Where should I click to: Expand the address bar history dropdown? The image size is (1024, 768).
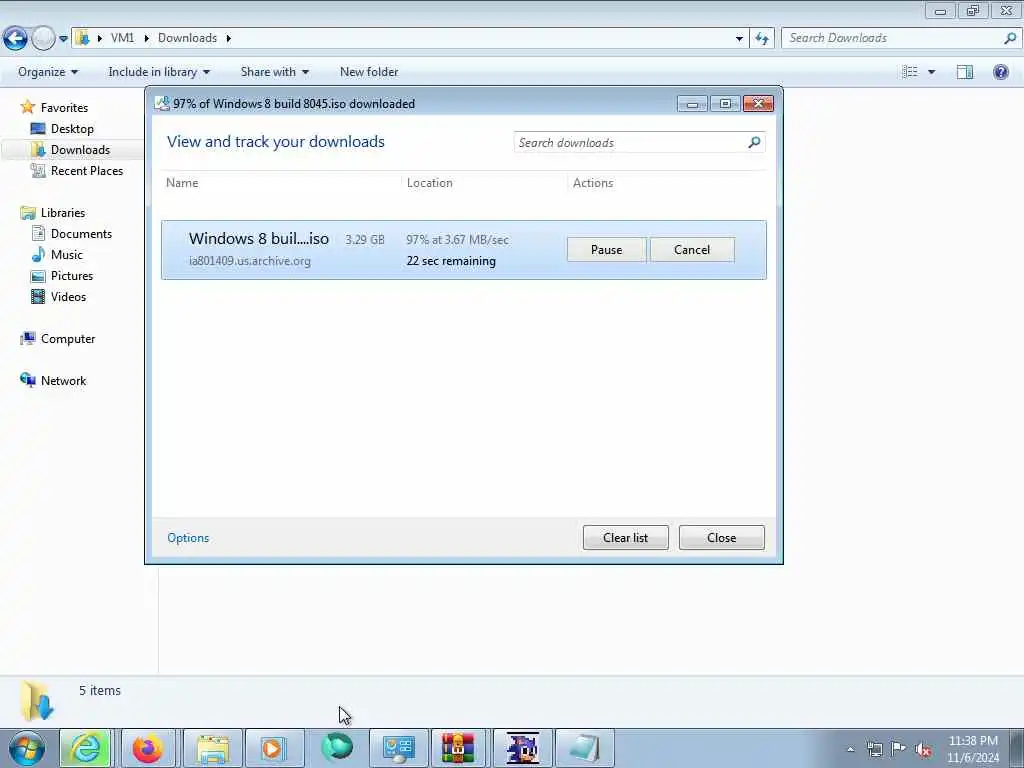click(739, 39)
